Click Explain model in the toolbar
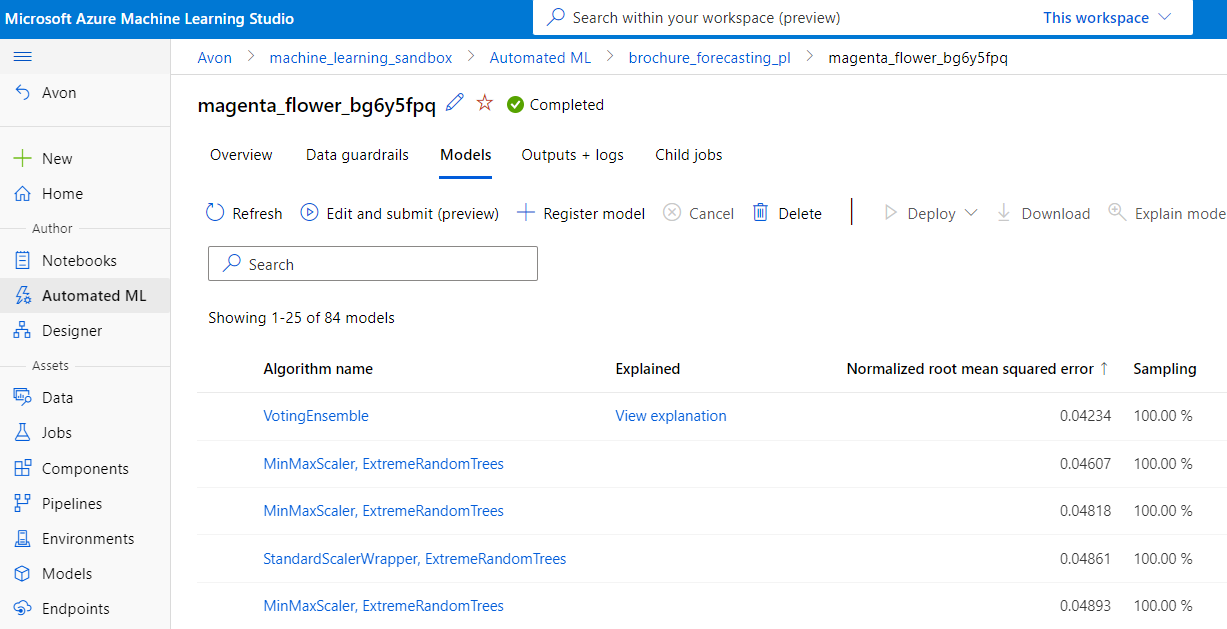The height and width of the screenshot is (629, 1227). [x=1167, y=213]
